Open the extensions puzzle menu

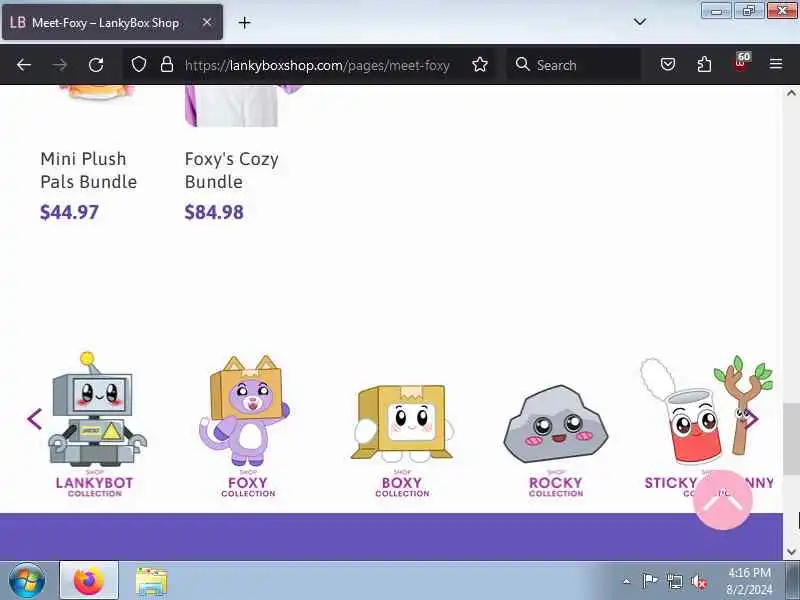(x=704, y=64)
